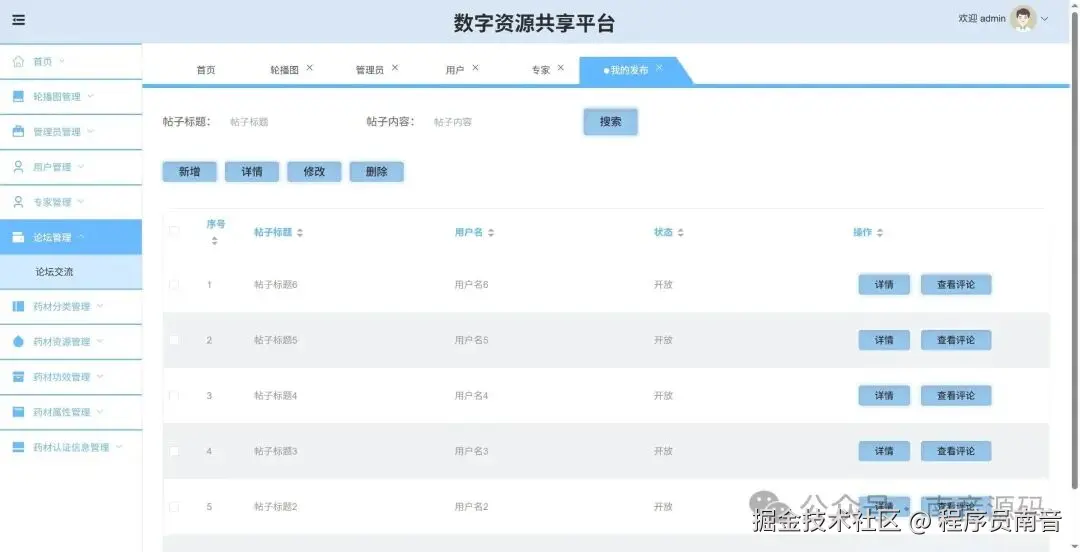Check the row for 帖子标题2
Image resolution: width=1080 pixels, height=552 pixels.
click(174, 507)
